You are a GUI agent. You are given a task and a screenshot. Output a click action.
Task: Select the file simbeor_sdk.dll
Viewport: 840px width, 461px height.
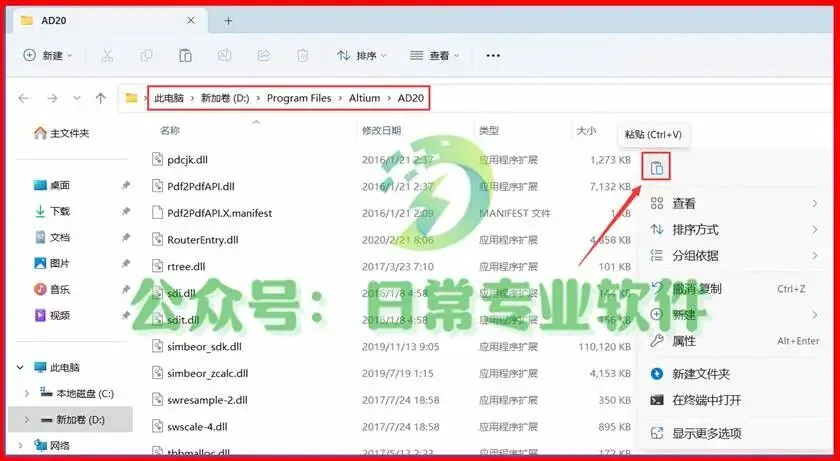(x=204, y=347)
